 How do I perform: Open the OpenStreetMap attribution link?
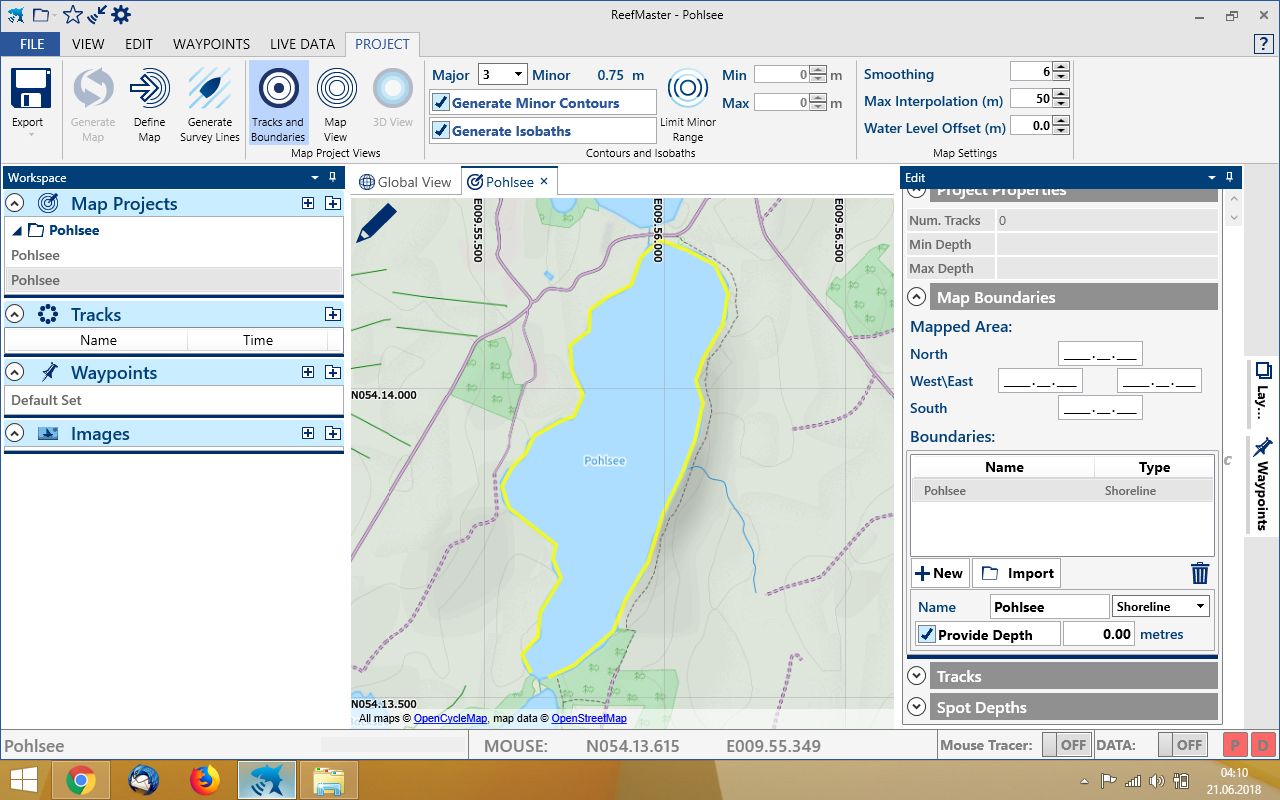tap(588, 718)
